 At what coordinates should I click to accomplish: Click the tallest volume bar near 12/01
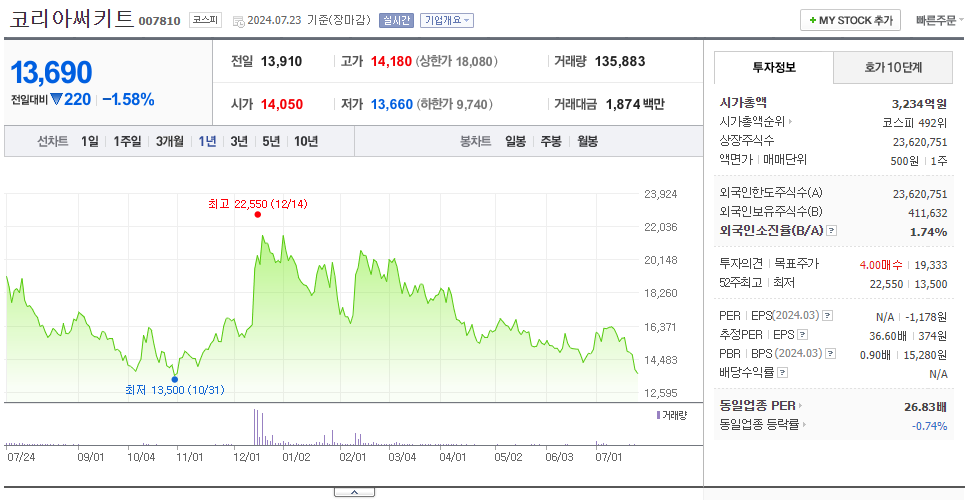[254, 427]
